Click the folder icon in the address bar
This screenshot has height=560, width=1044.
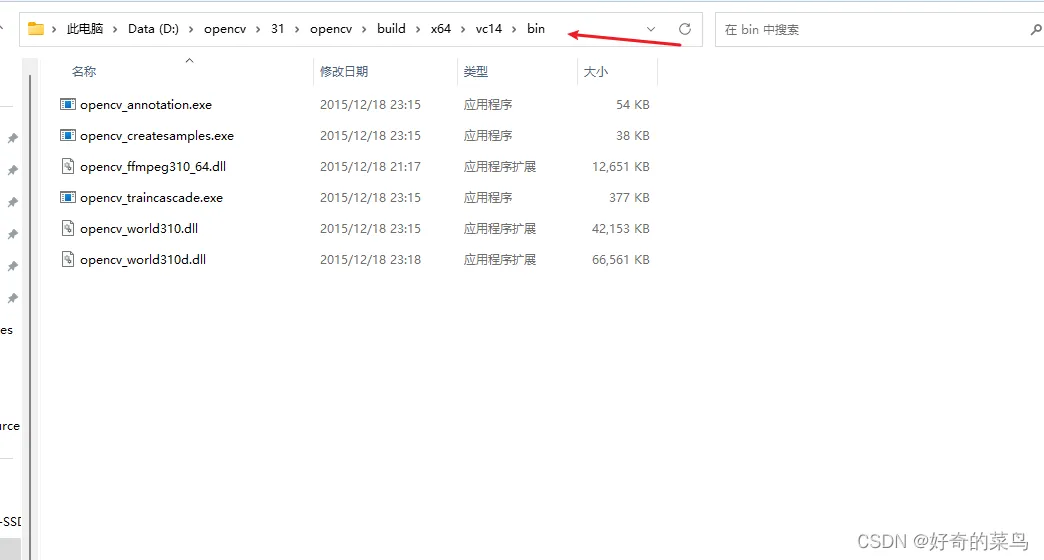pyautogui.click(x=35, y=29)
